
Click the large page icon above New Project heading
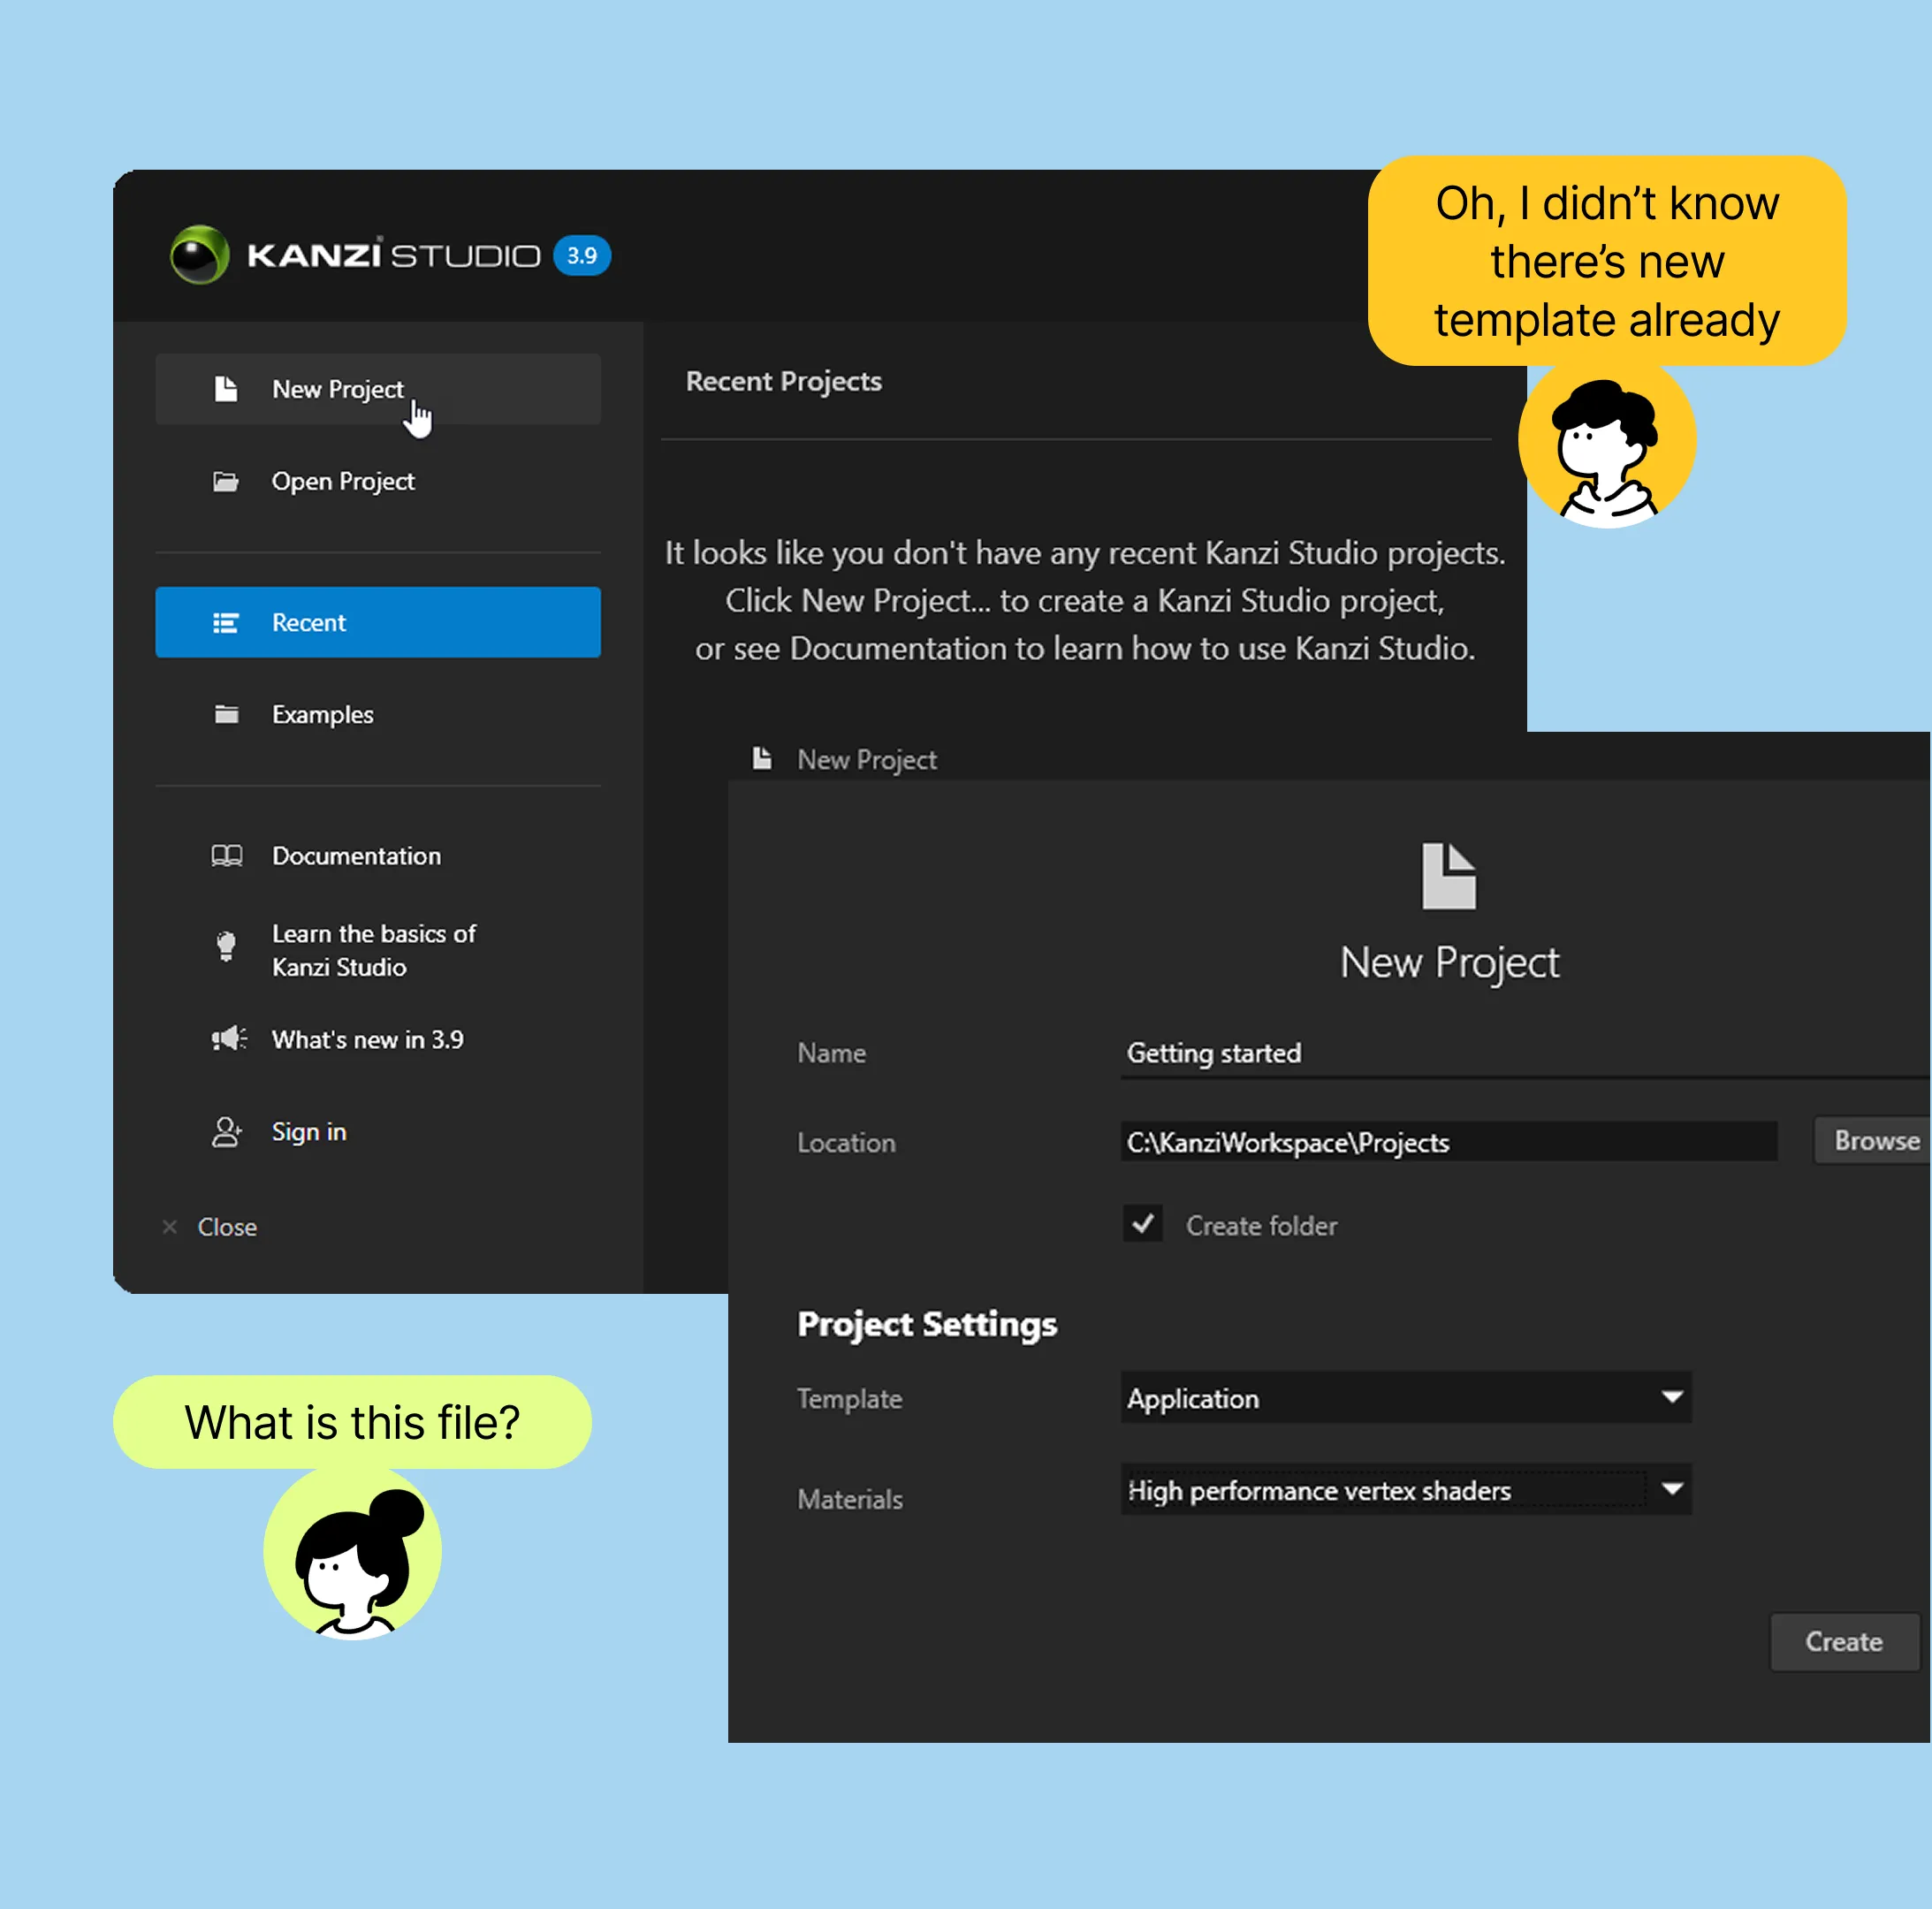point(1449,876)
